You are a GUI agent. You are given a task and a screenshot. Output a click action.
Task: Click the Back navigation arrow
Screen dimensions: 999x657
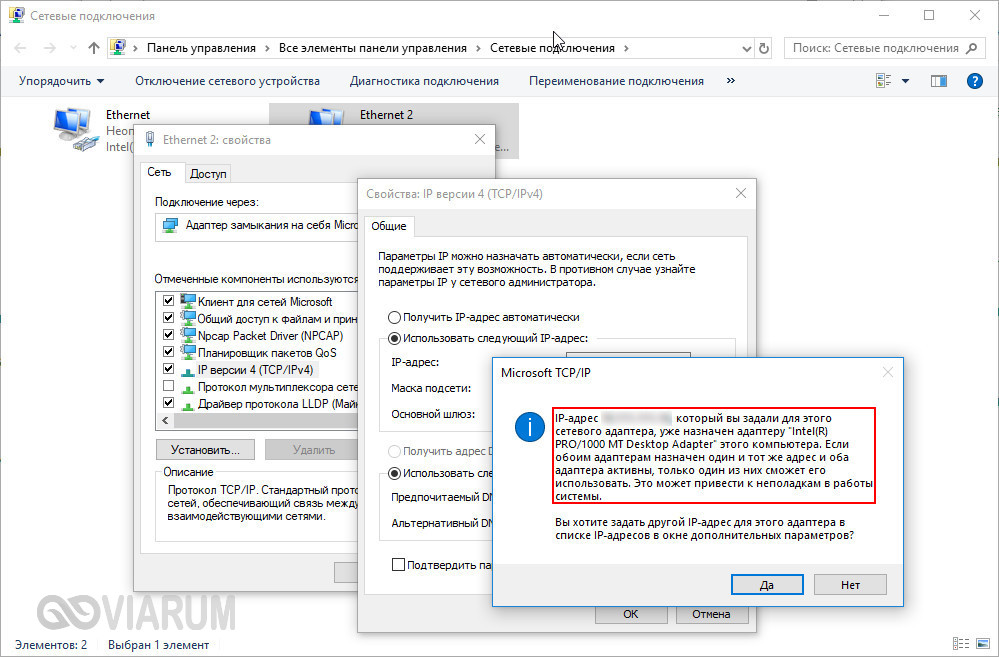click(20, 48)
